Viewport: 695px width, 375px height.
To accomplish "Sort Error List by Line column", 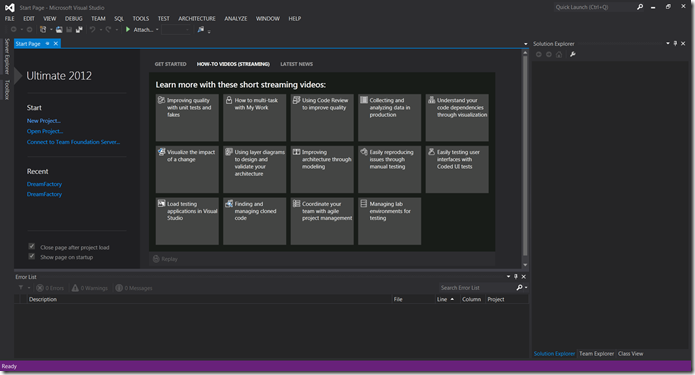I will pos(447,299).
